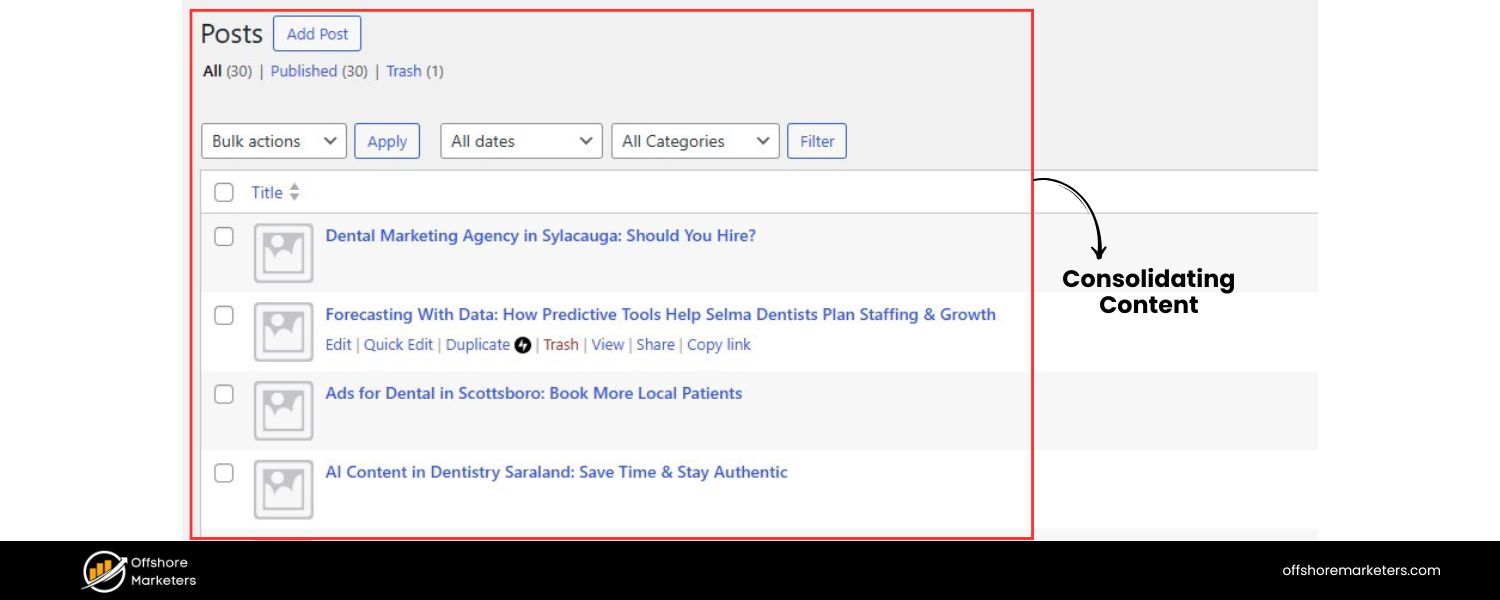Screen dimensions: 1500x600
Task: Open Quick Edit for the Forecasting post
Action: pyautogui.click(x=398, y=345)
